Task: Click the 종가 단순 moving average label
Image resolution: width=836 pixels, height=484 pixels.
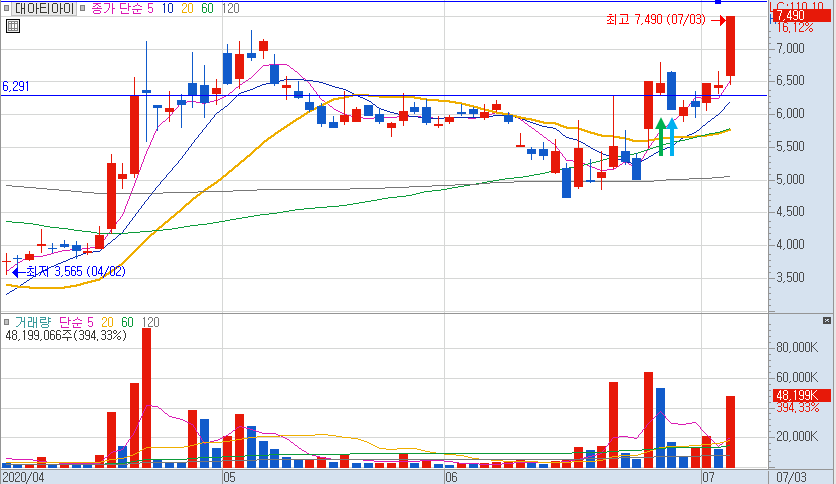Action: (x=118, y=8)
